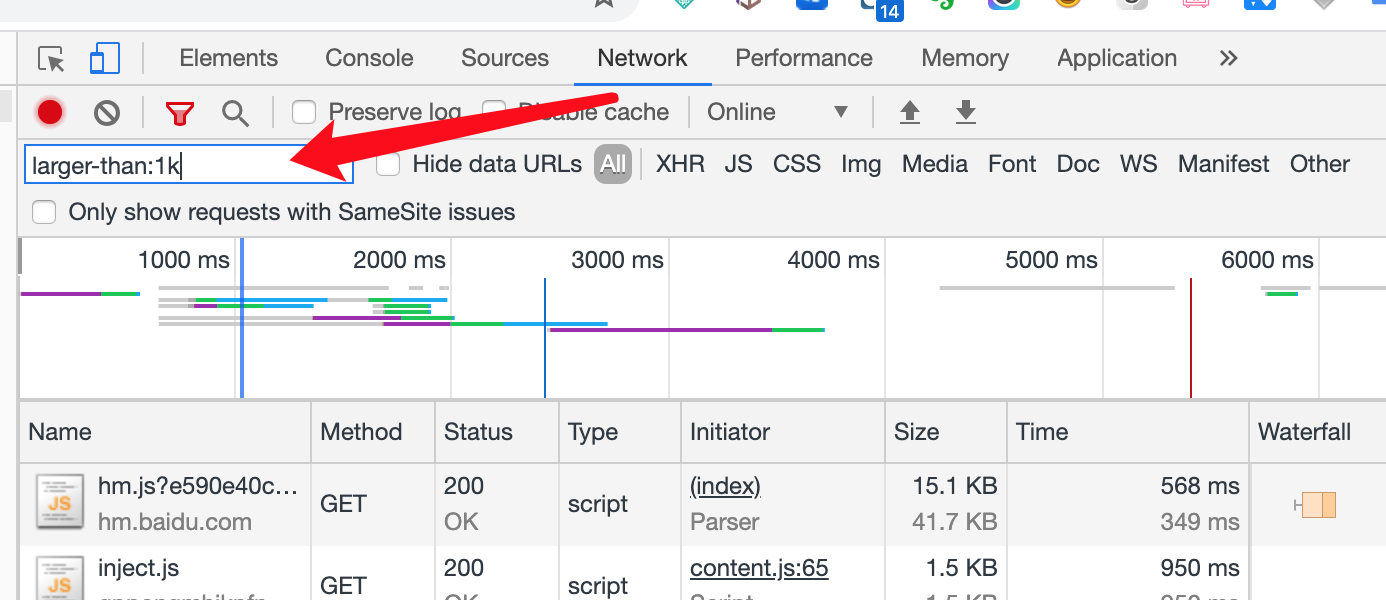Export HAR file with download arrow
Screen dimensions: 1386x600
pos(965,112)
